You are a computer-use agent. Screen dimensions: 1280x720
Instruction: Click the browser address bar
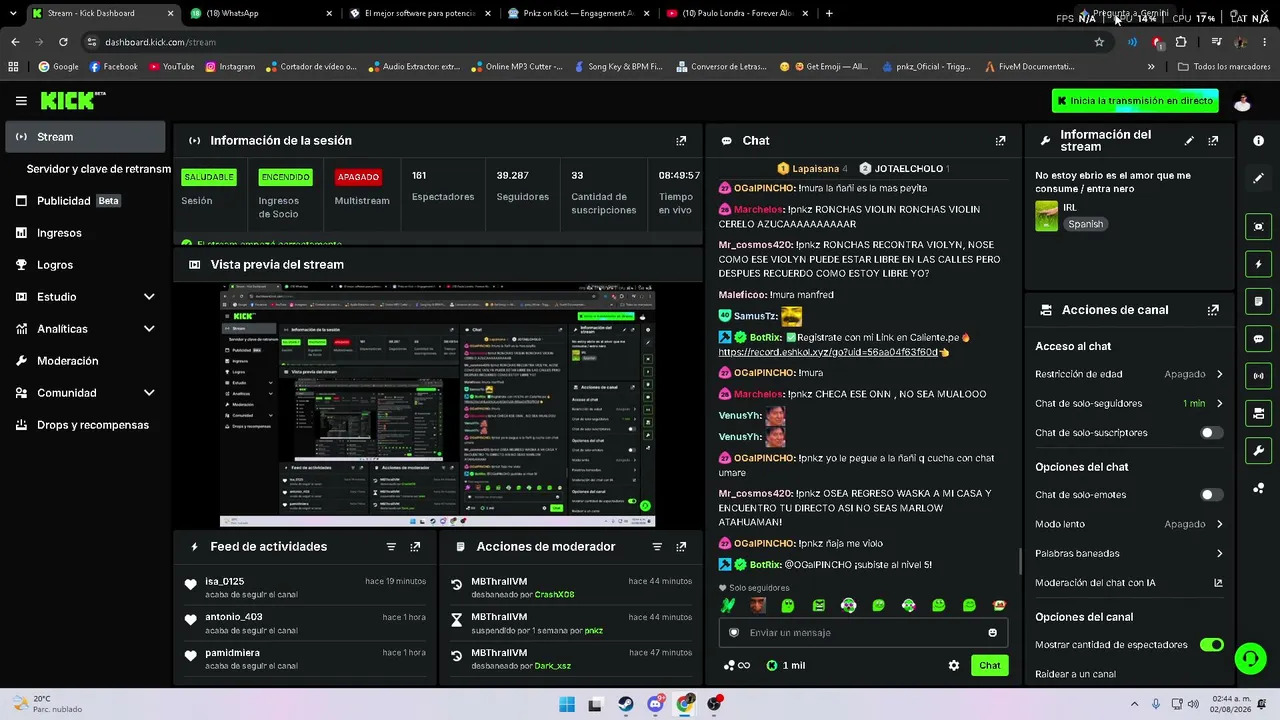590,42
